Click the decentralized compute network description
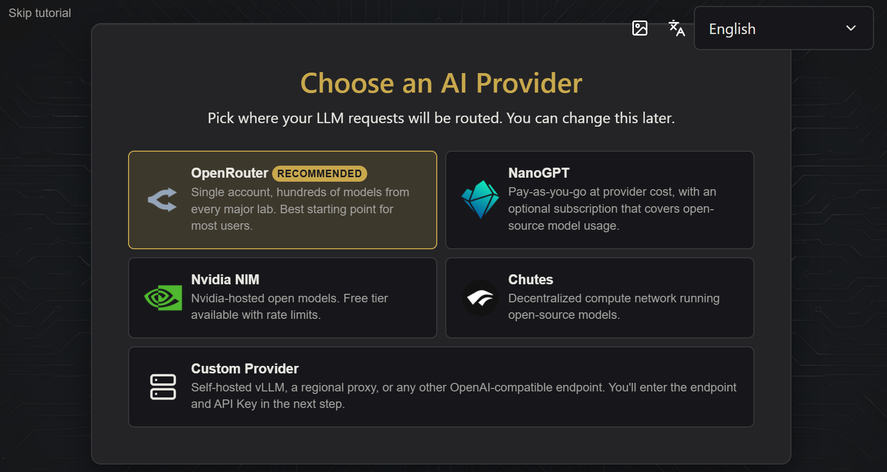 pos(614,306)
